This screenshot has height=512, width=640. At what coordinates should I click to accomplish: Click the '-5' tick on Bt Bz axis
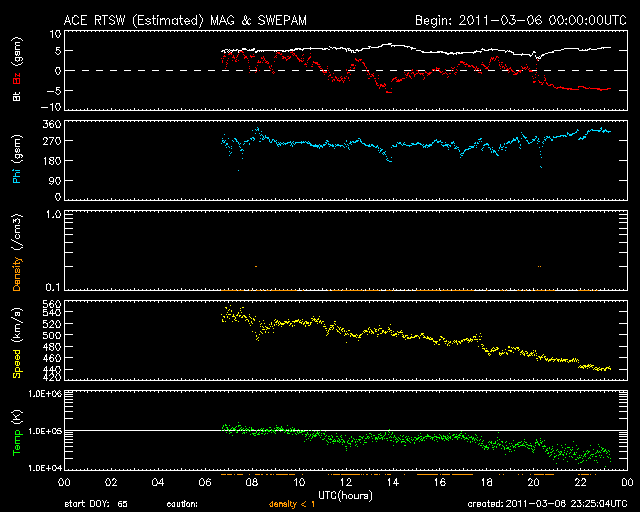[54, 91]
